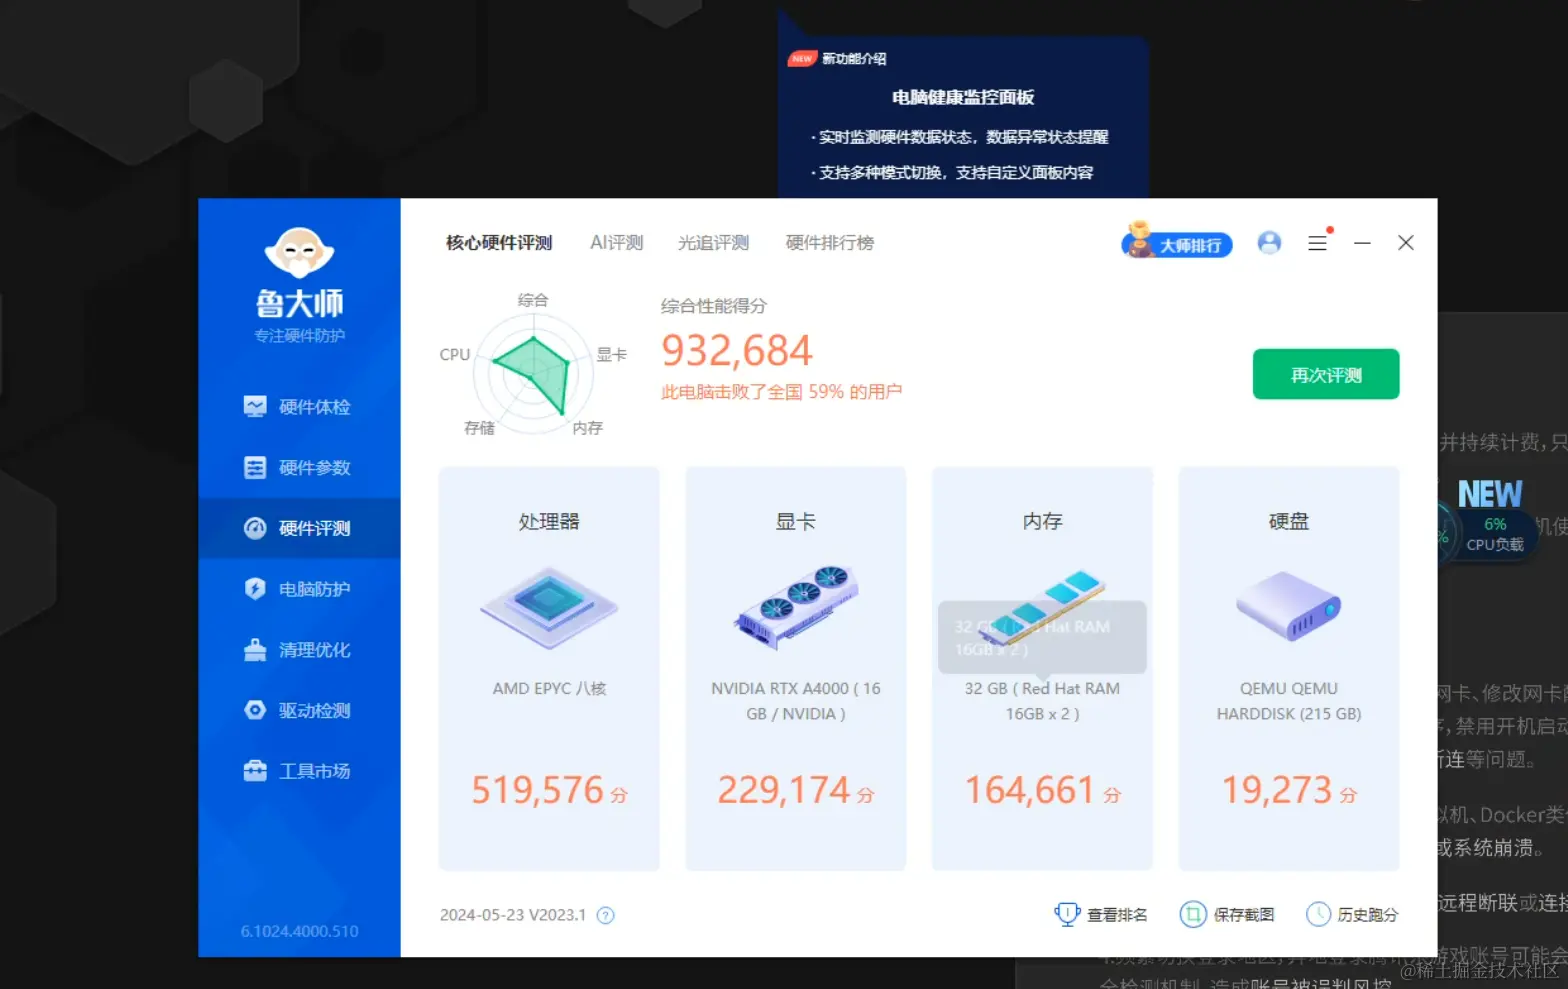Image resolution: width=1568 pixels, height=989 pixels.
Task: Open the user account avatar icon
Action: click(1269, 242)
